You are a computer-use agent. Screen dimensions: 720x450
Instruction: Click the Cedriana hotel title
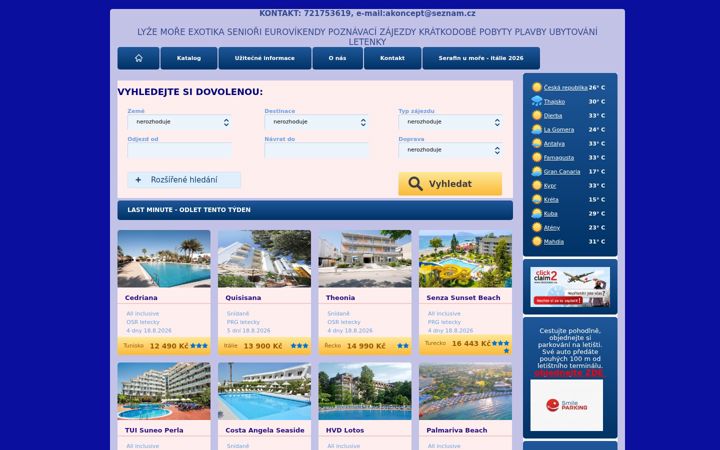coord(141,298)
